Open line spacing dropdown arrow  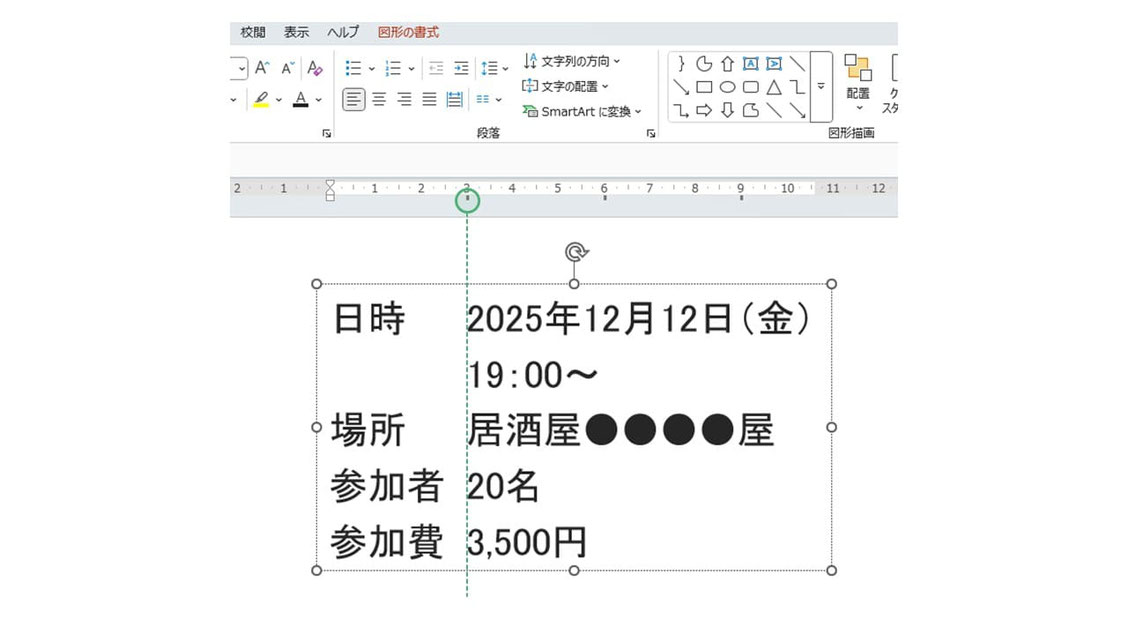(506, 69)
